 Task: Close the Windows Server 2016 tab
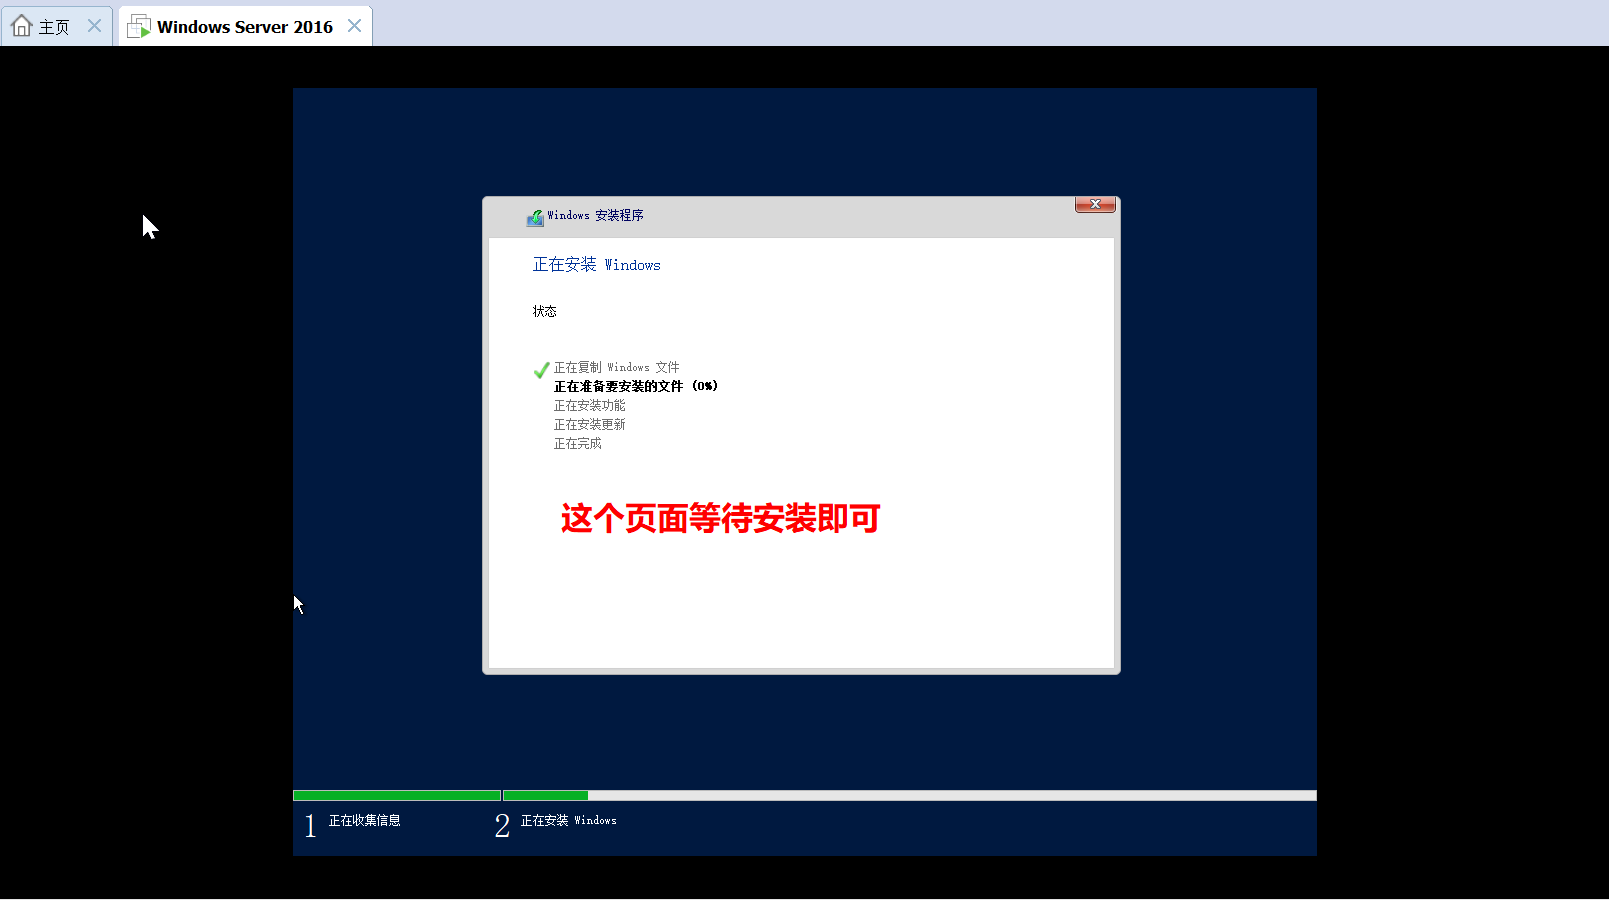click(x=354, y=26)
